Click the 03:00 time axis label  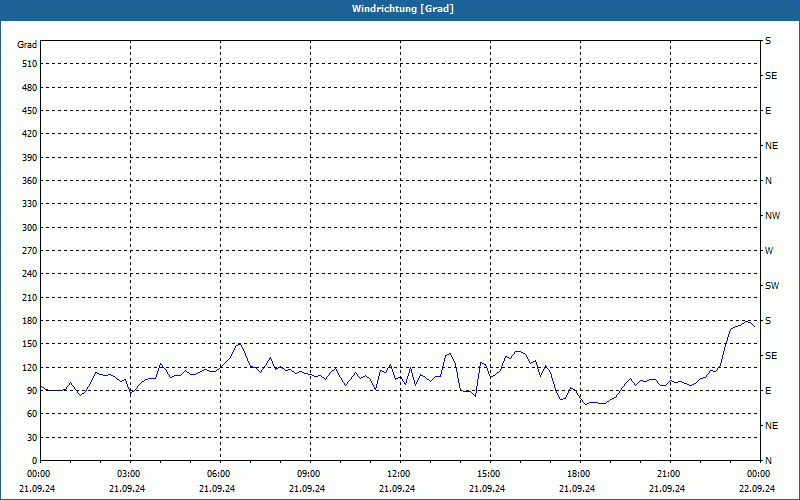pos(131,474)
